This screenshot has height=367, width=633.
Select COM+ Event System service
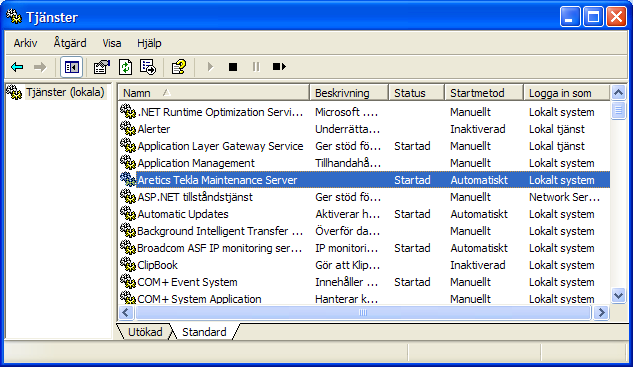click(187, 282)
